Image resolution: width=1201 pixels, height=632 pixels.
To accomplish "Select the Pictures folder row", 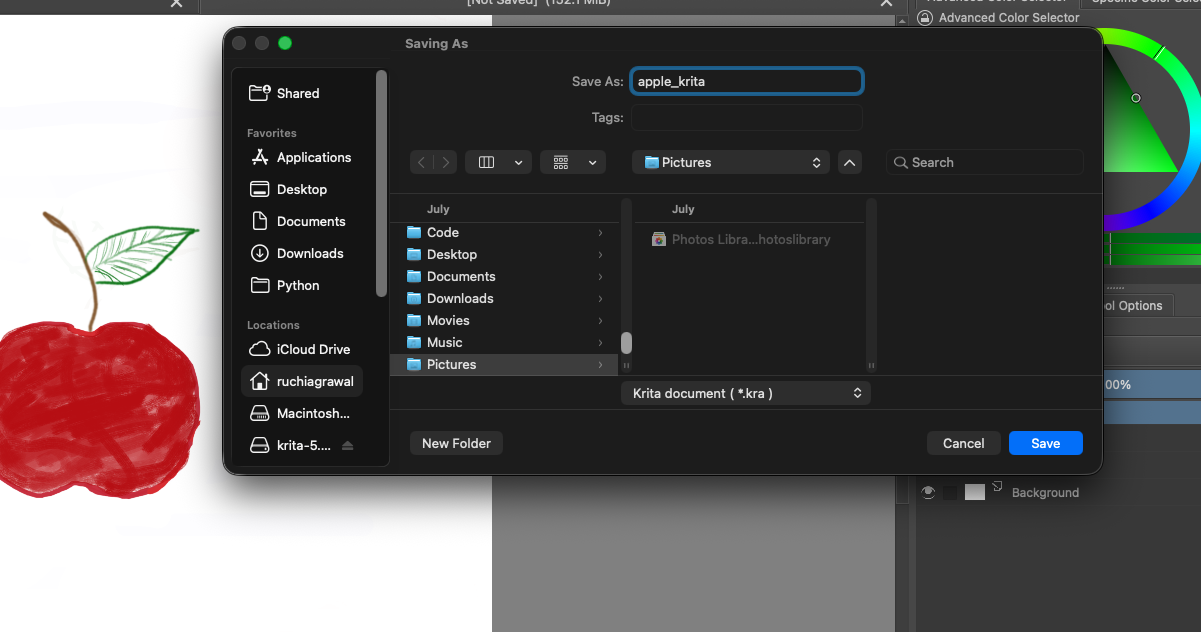I will (504, 364).
